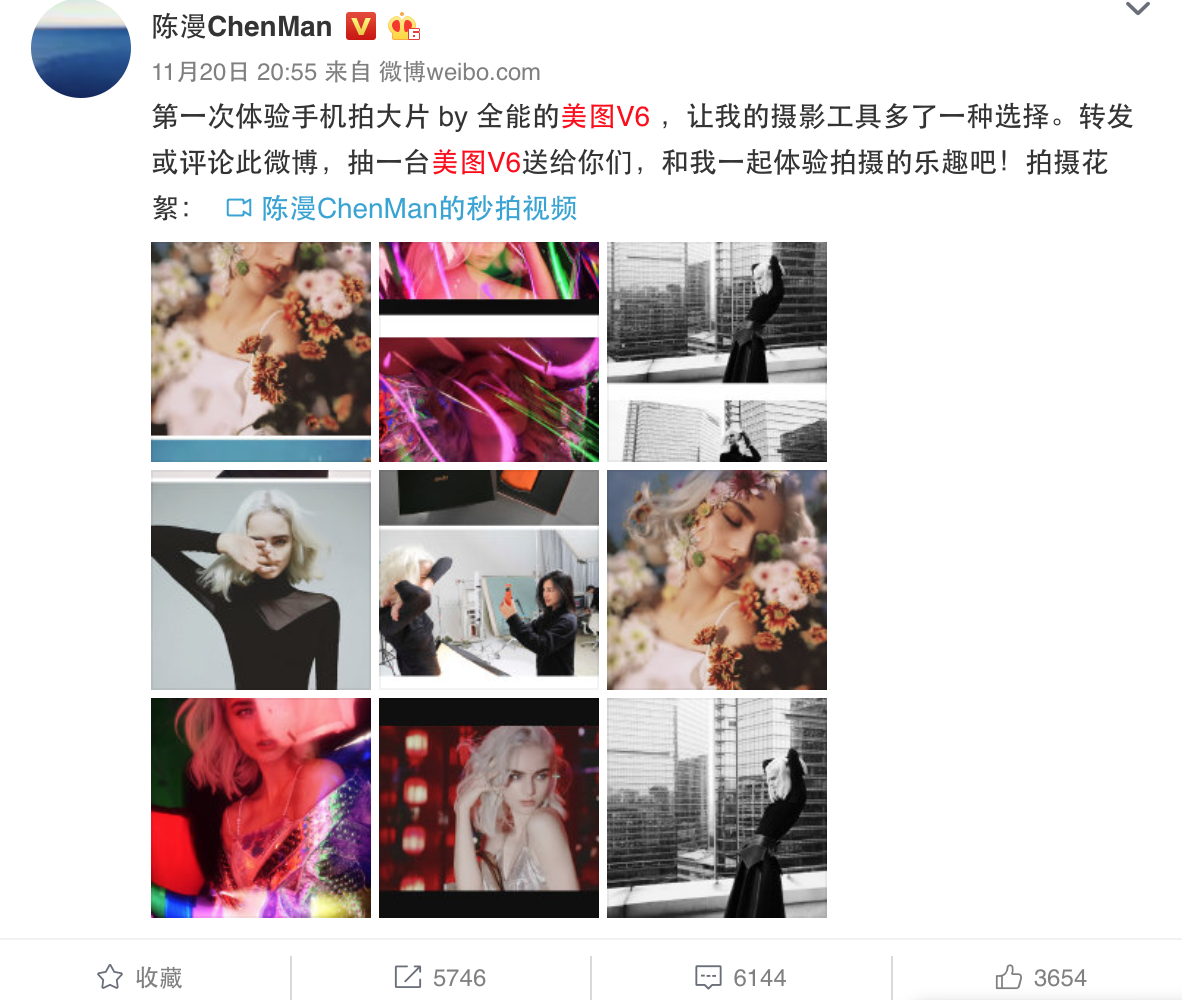Open the 微博weibo.com source link

point(459,72)
